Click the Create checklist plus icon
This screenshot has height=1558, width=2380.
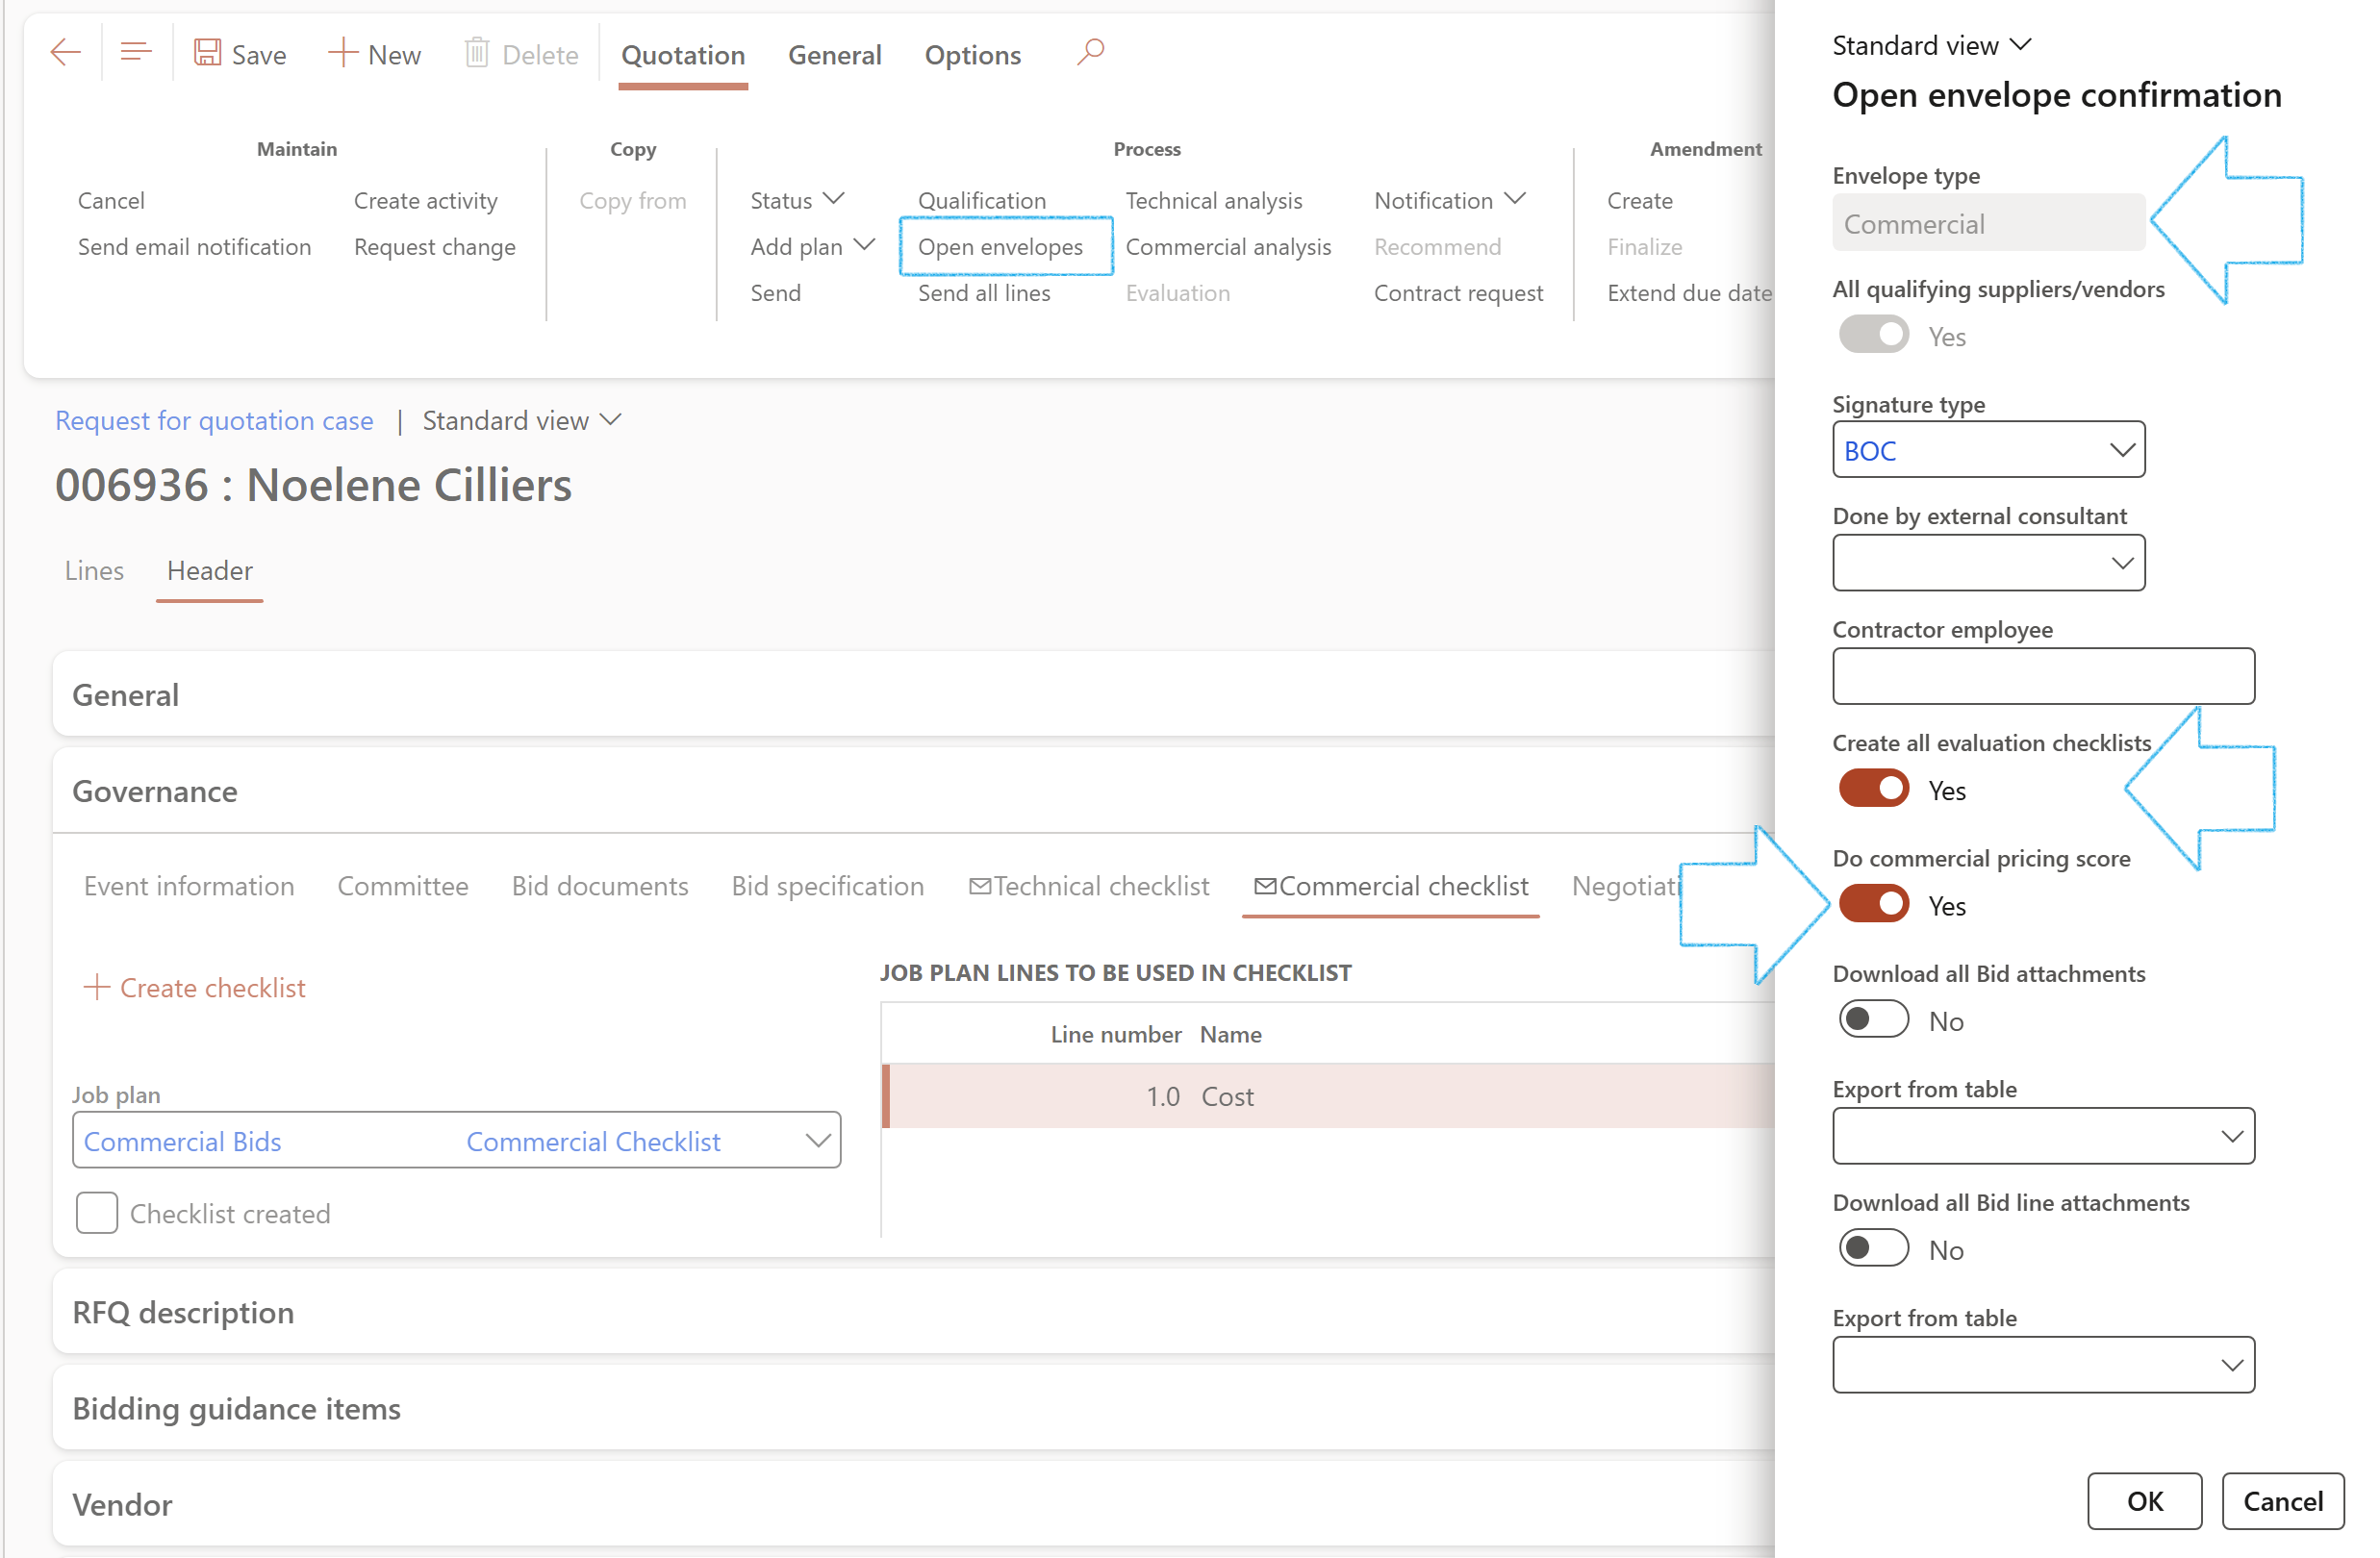click(x=96, y=987)
